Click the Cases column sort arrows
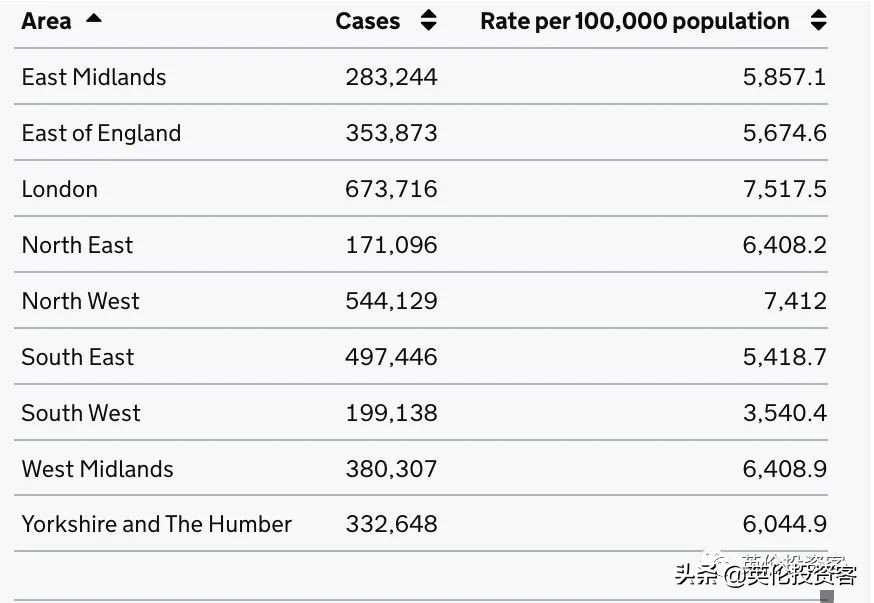Screen dimensions: 874x603 pos(428,21)
